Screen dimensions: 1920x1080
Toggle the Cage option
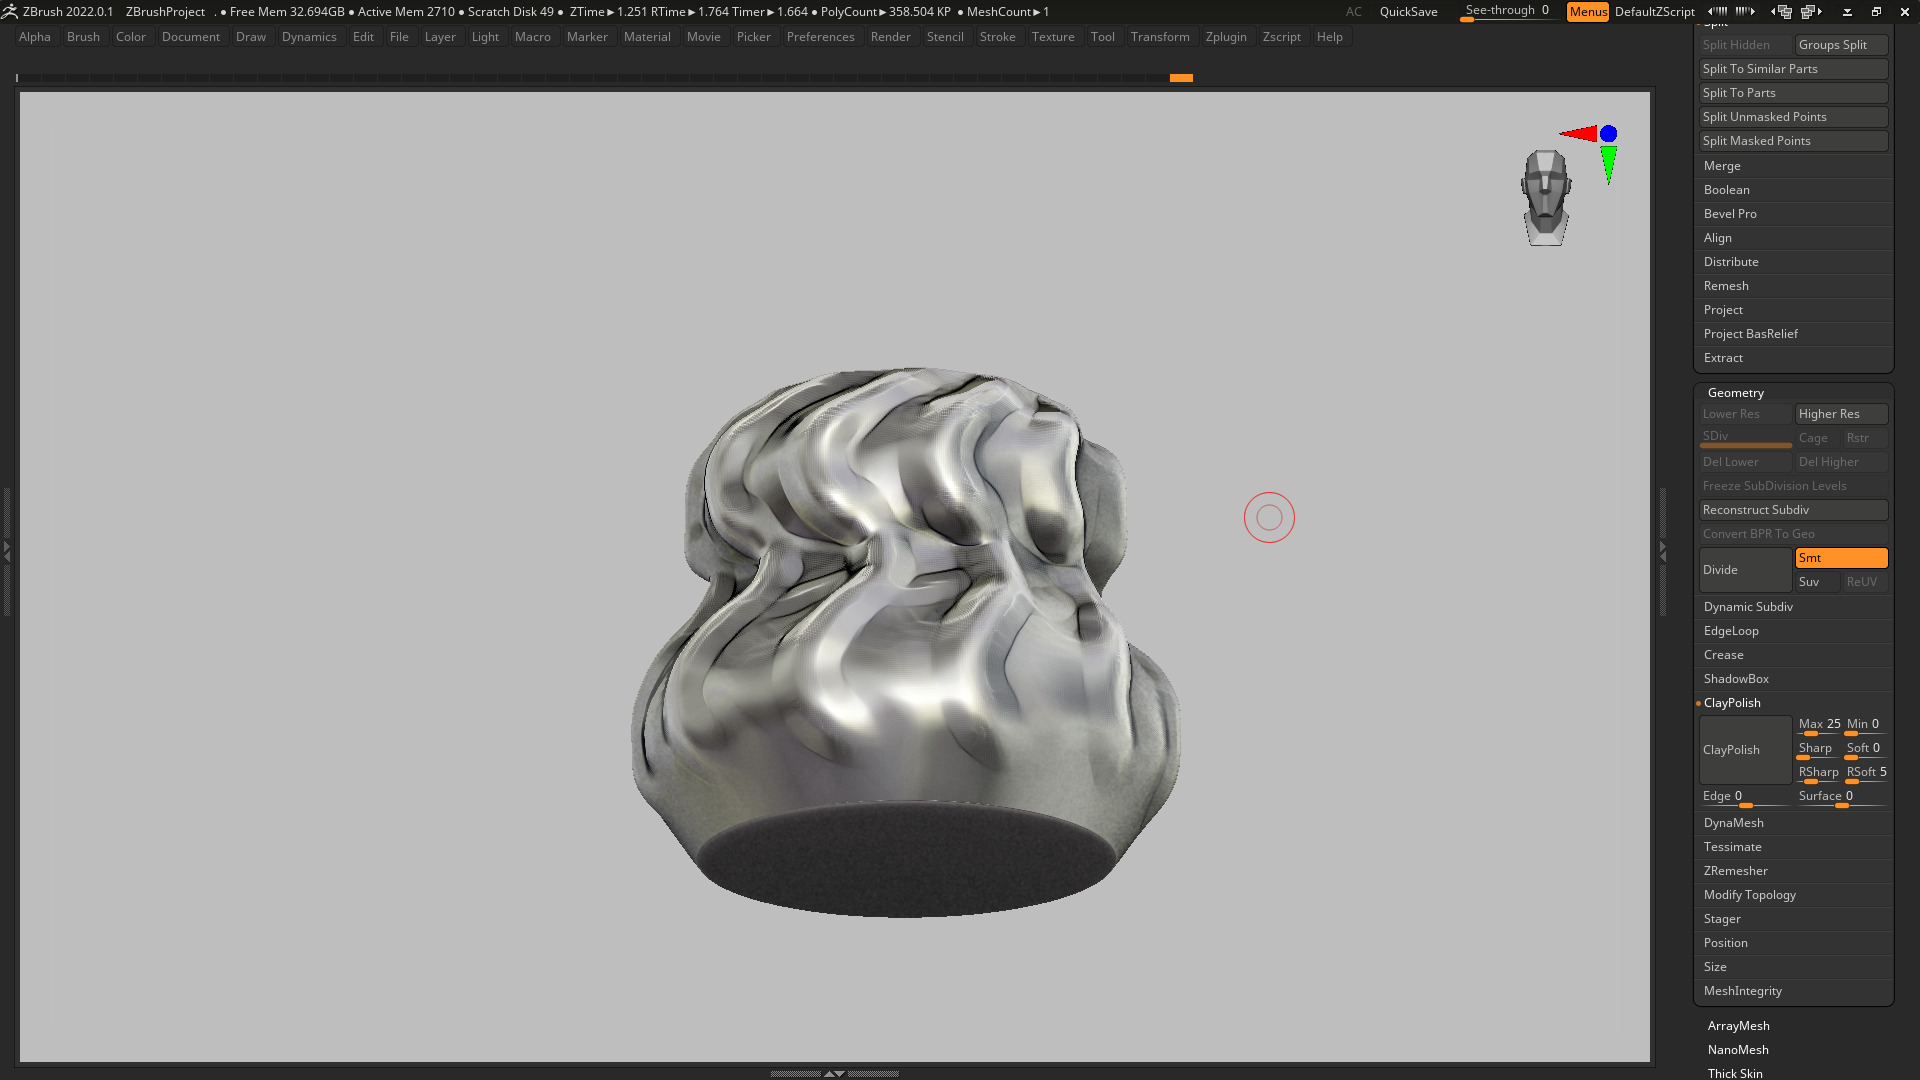[1816, 438]
